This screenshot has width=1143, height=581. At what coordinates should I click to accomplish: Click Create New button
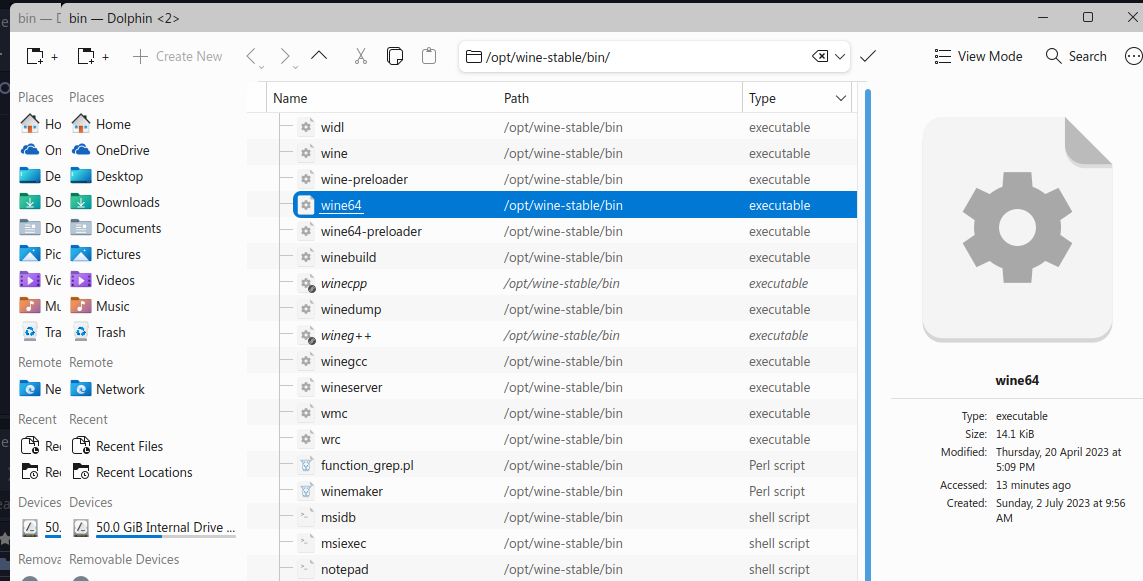pos(177,56)
